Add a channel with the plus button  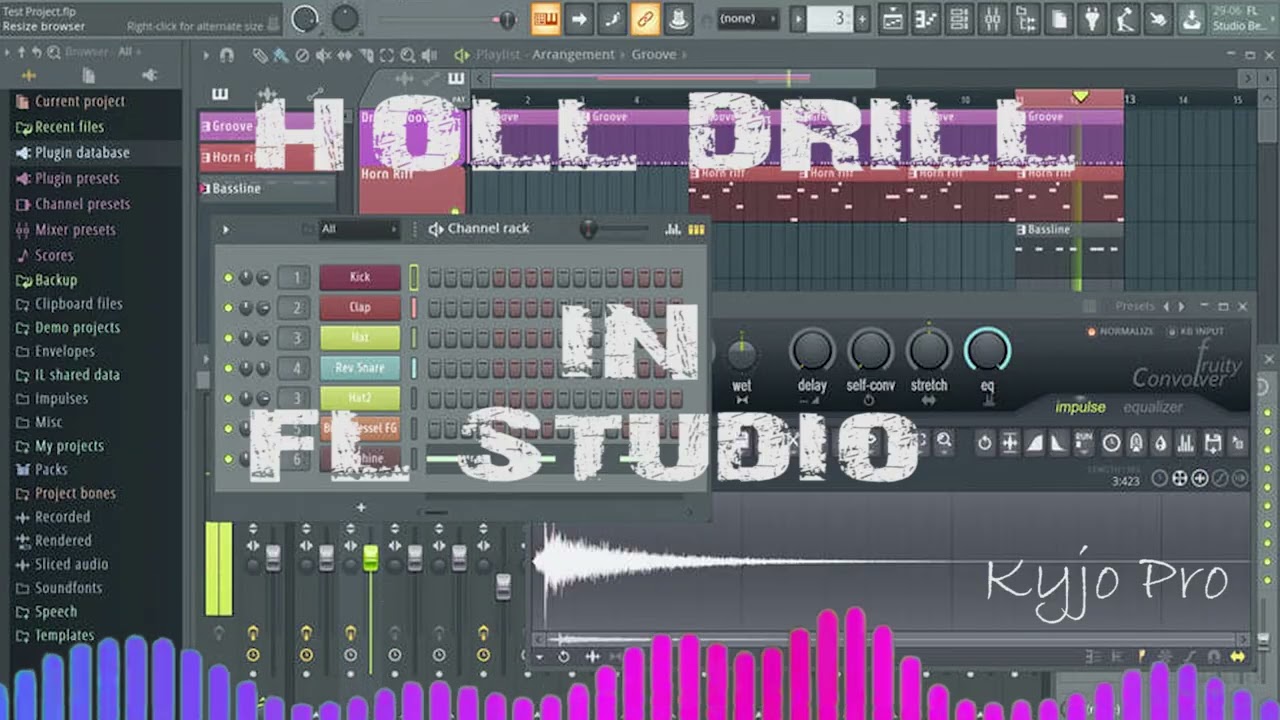(x=361, y=508)
